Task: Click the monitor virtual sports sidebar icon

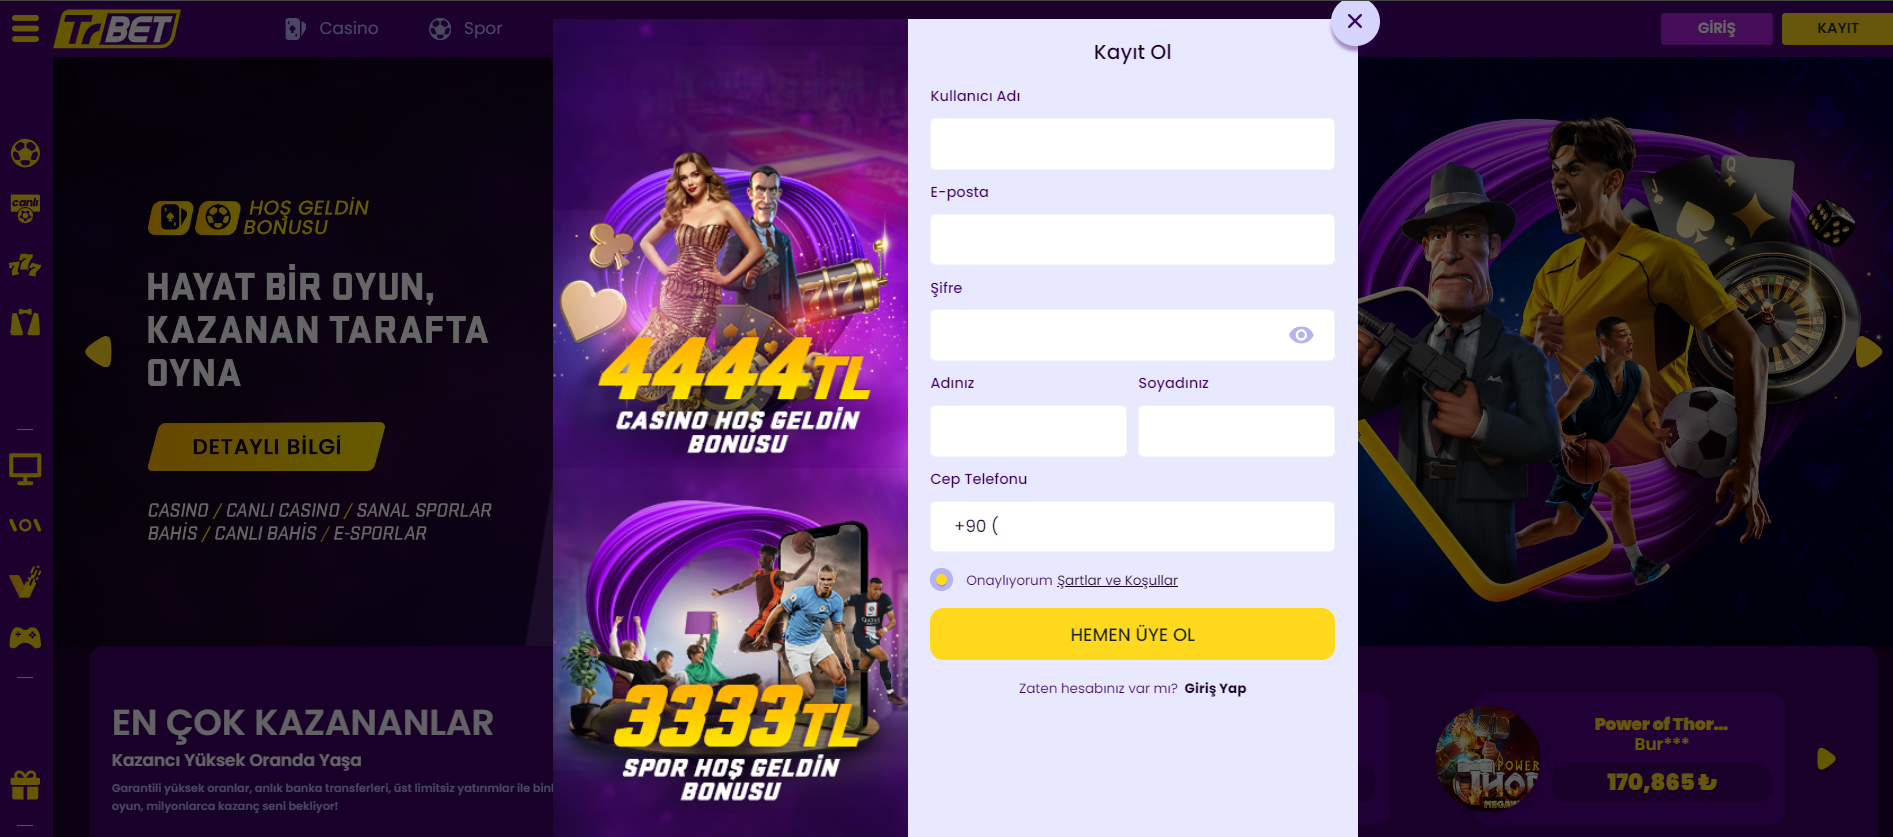Action: pyautogui.click(x=25, y=469)
